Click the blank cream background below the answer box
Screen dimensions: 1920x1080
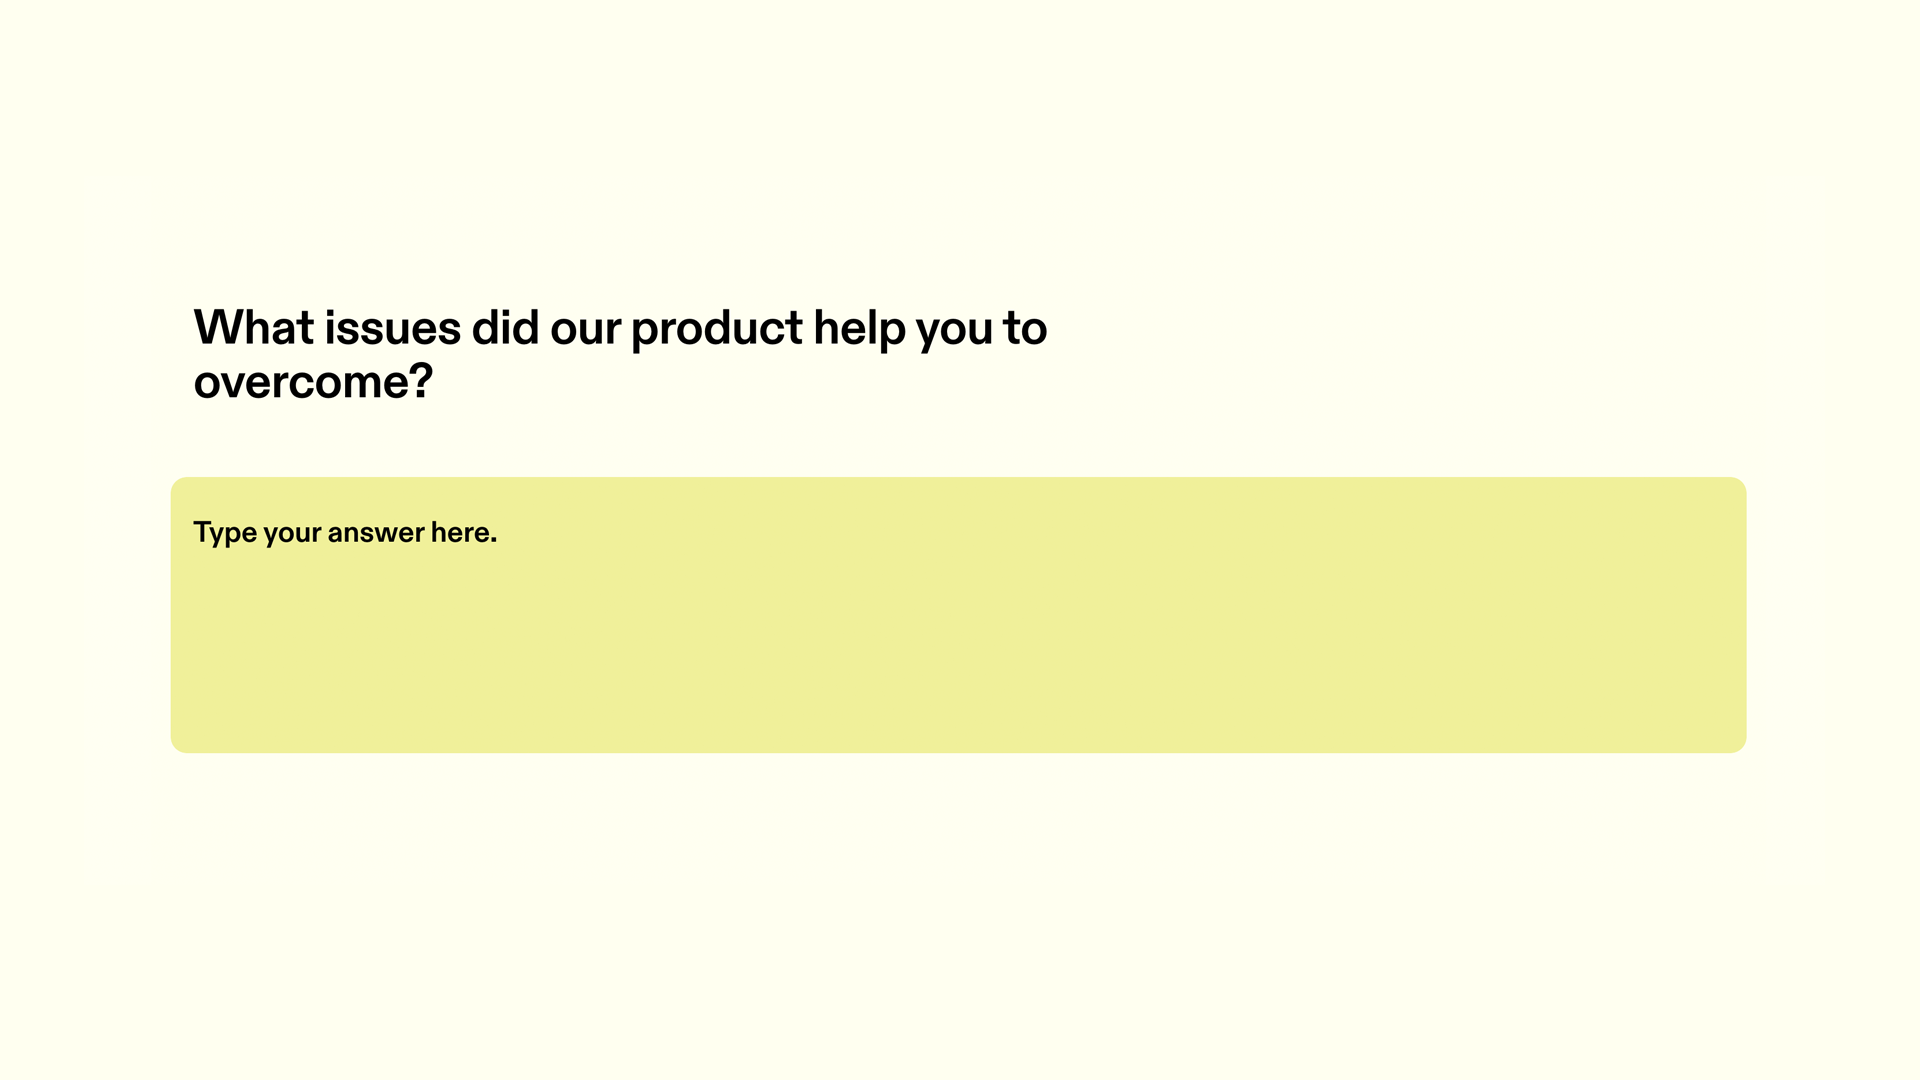[x=958, y=910]
